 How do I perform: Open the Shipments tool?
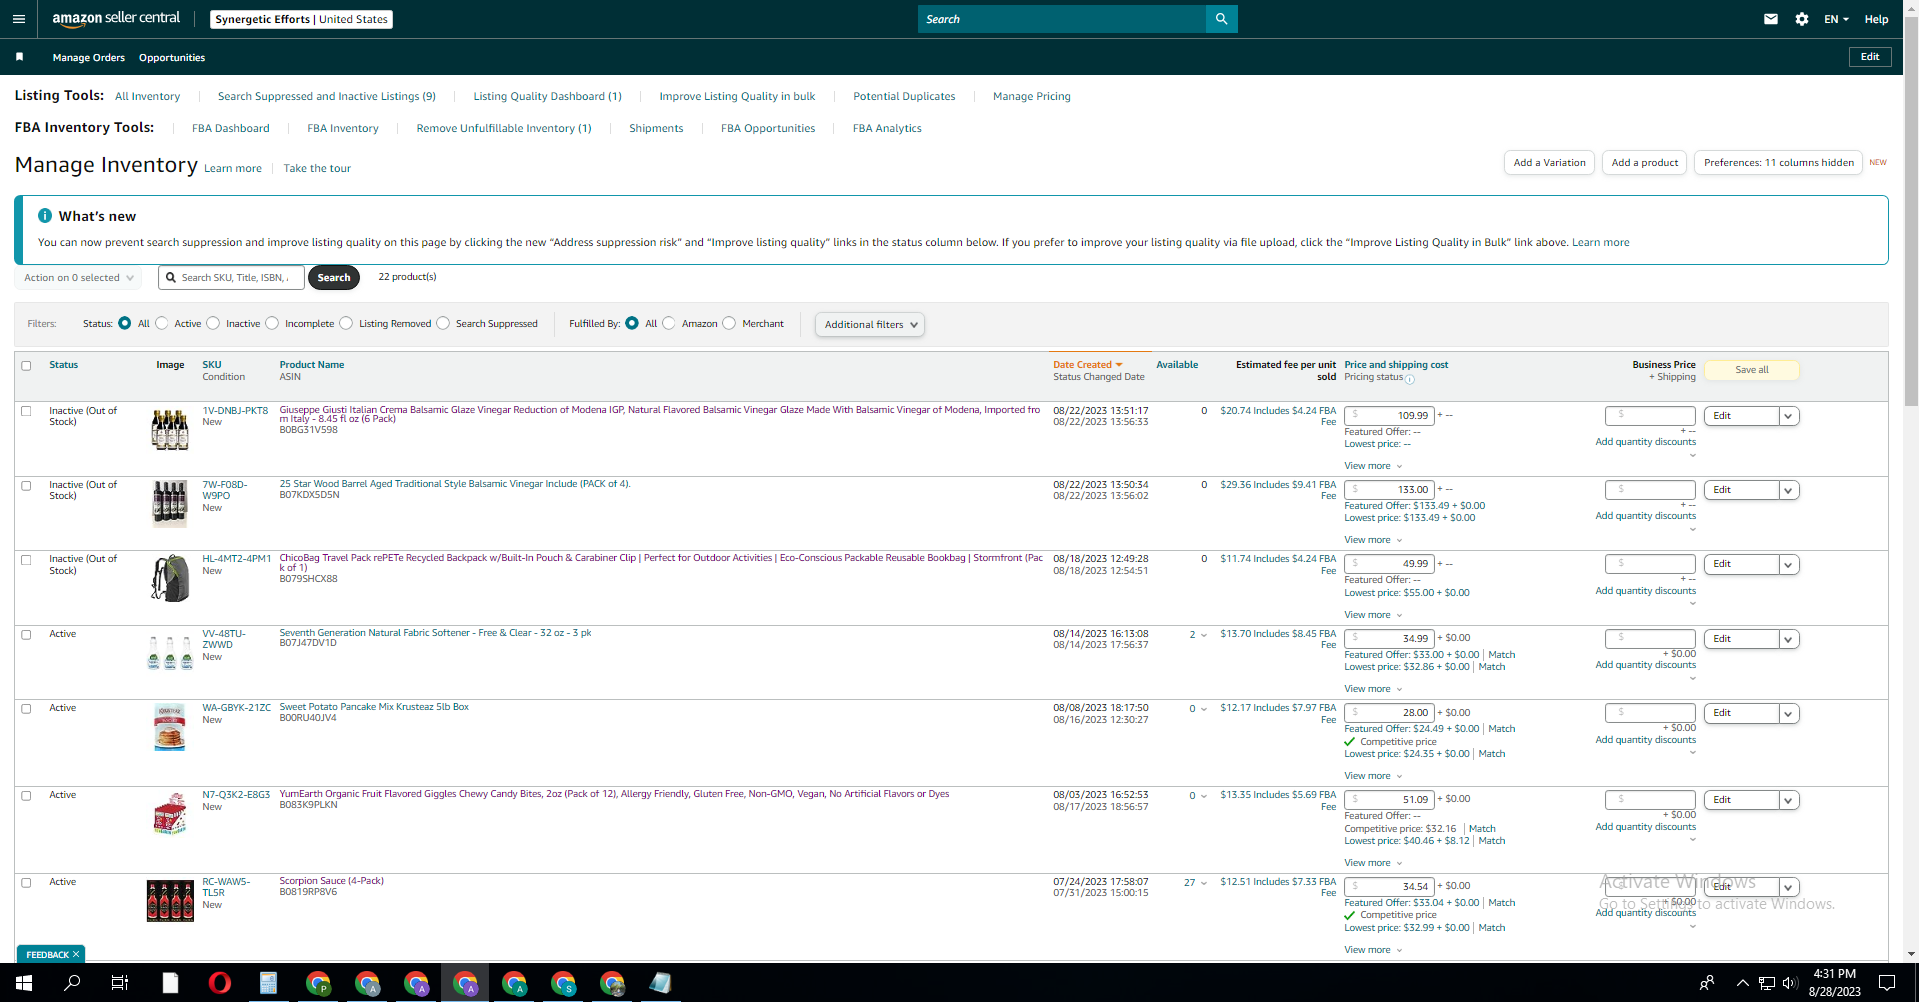(656, 128)
